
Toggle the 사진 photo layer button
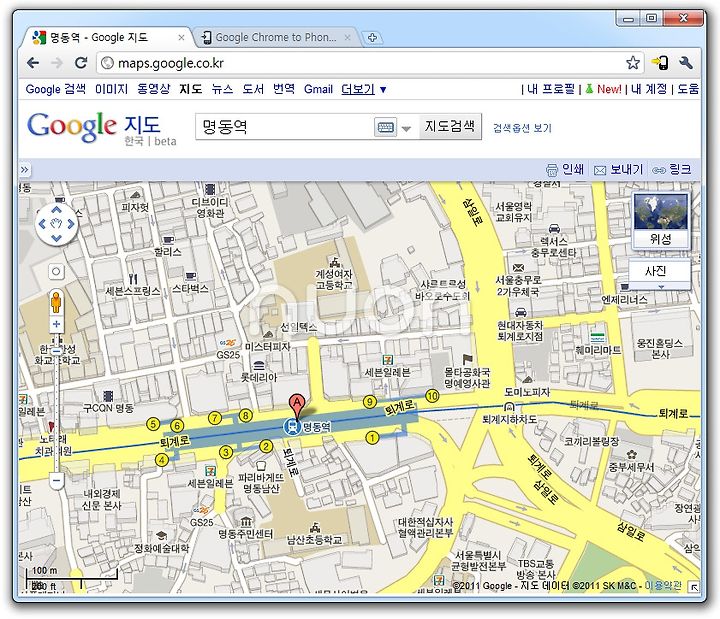[x=655, y=271]
